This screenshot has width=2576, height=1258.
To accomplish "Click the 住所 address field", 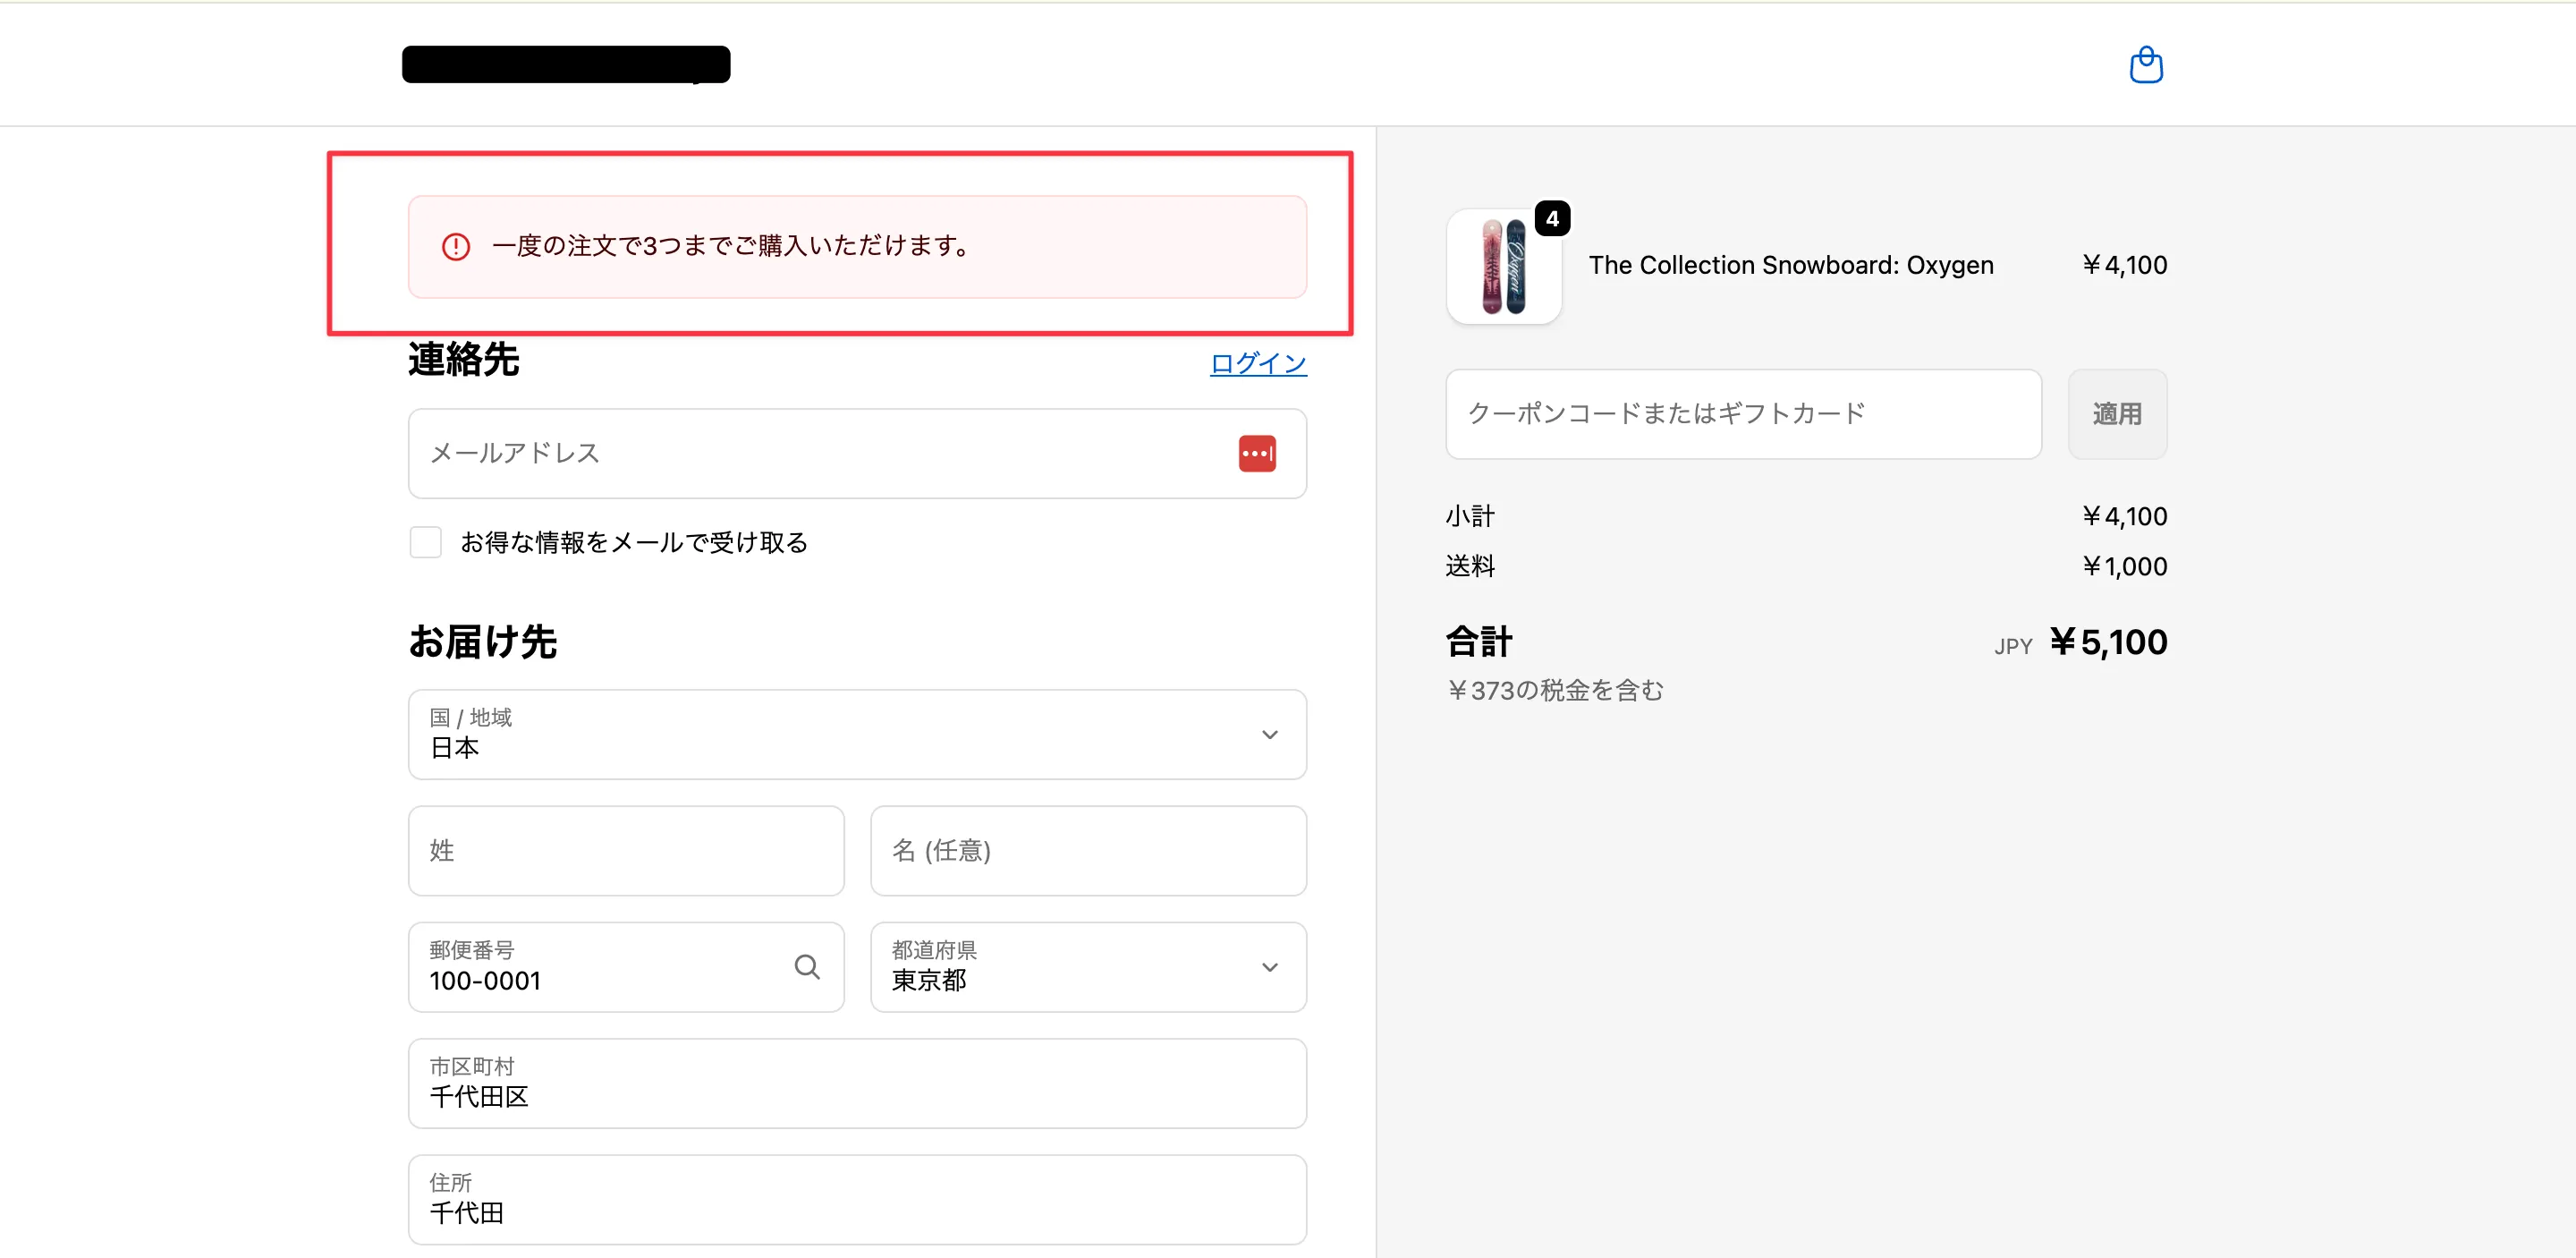I will point(857,1199).
